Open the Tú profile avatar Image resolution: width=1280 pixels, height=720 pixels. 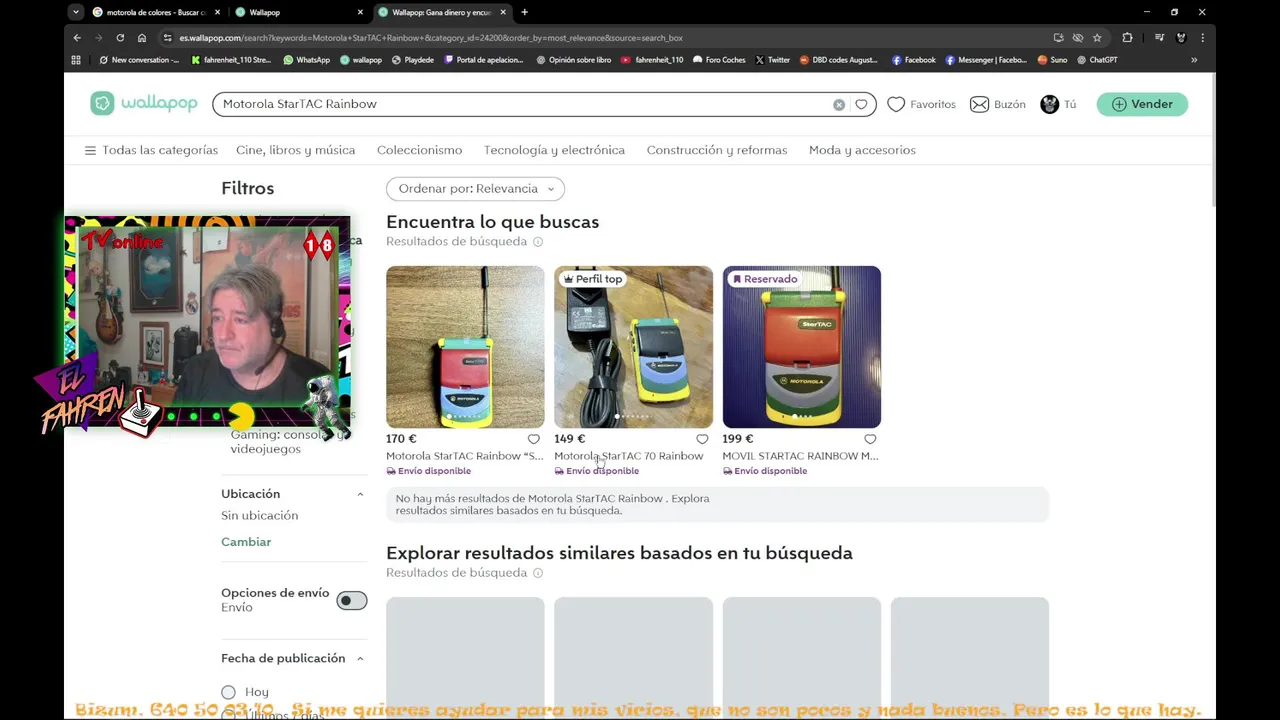(x=1049, y=104)
